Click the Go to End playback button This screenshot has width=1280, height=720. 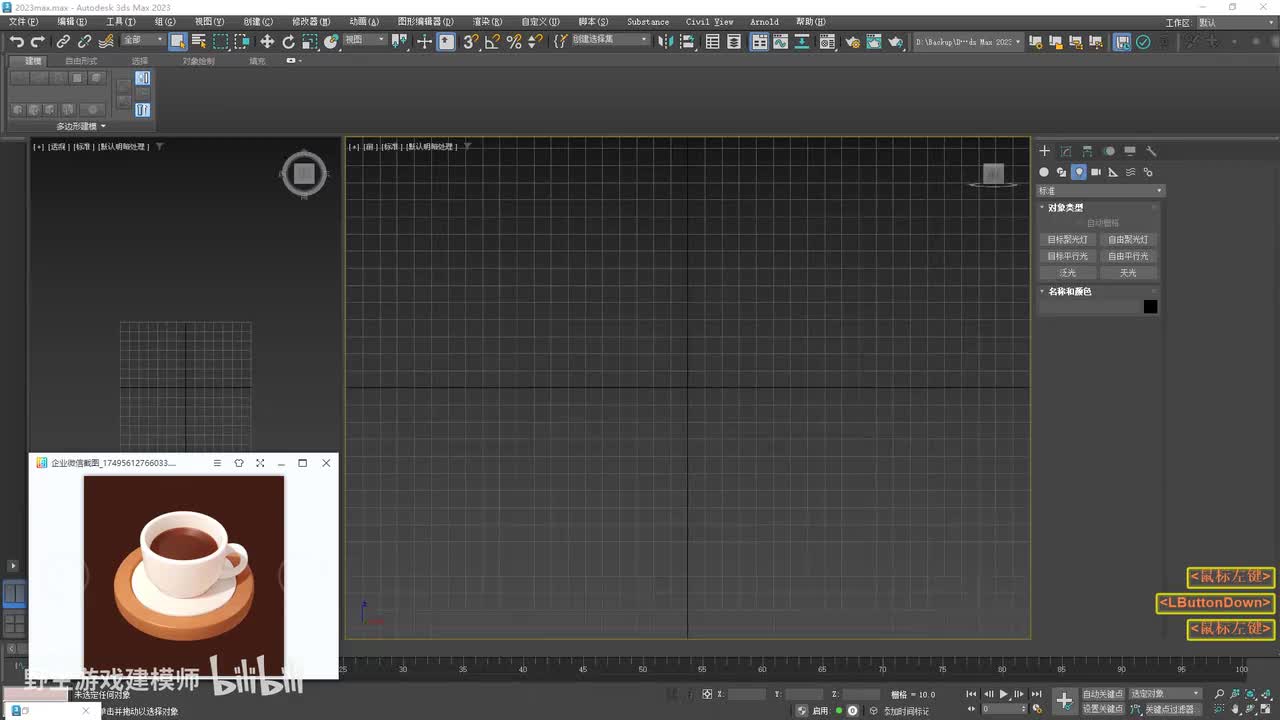coord(1036,694)
